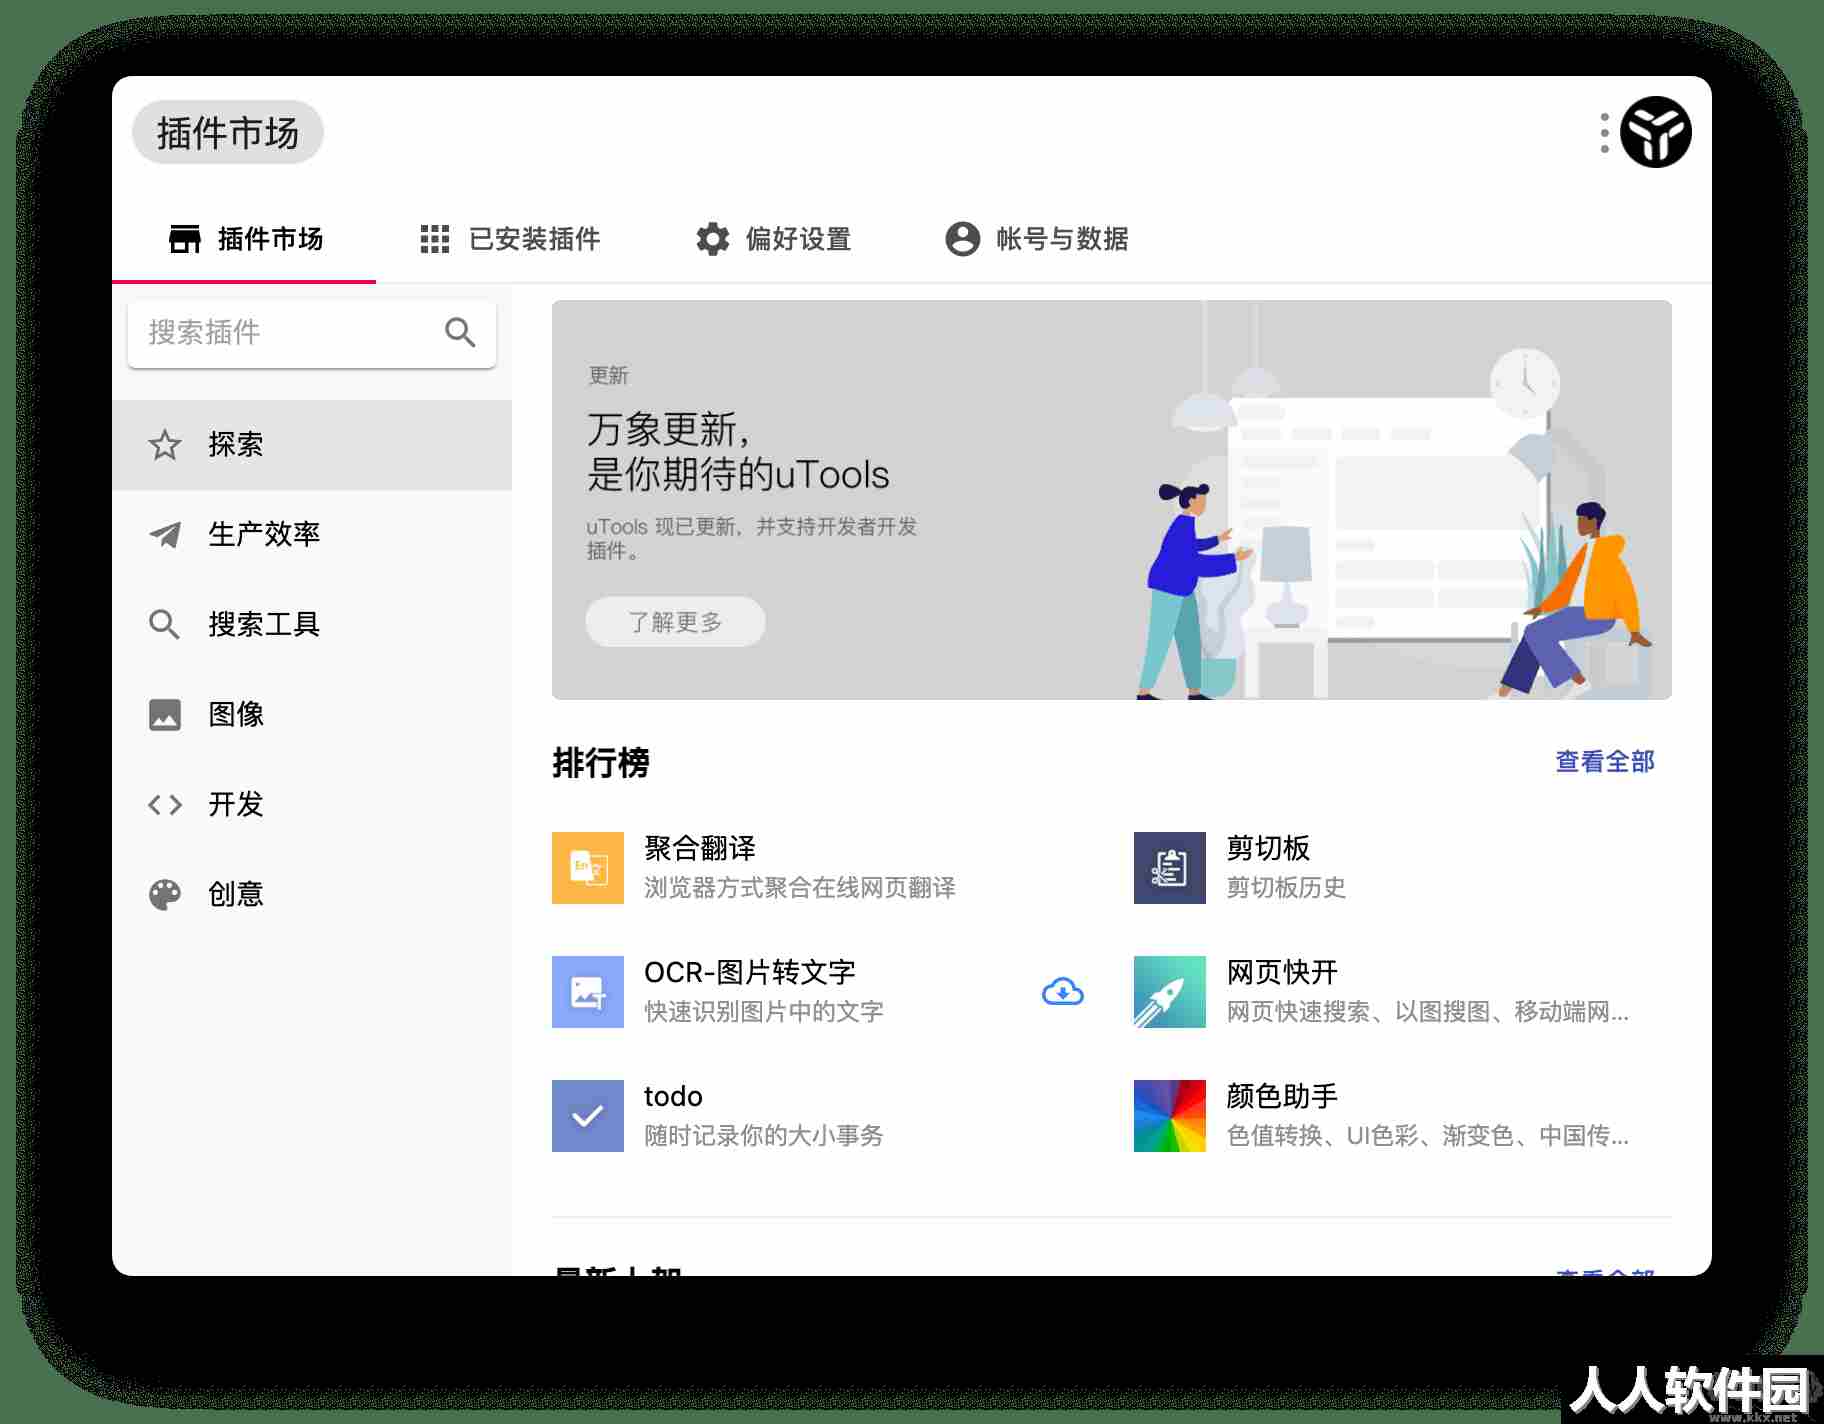Select 创意 category in sidebar
This screenshot has height=1424, width=1824.
(312, 894)
